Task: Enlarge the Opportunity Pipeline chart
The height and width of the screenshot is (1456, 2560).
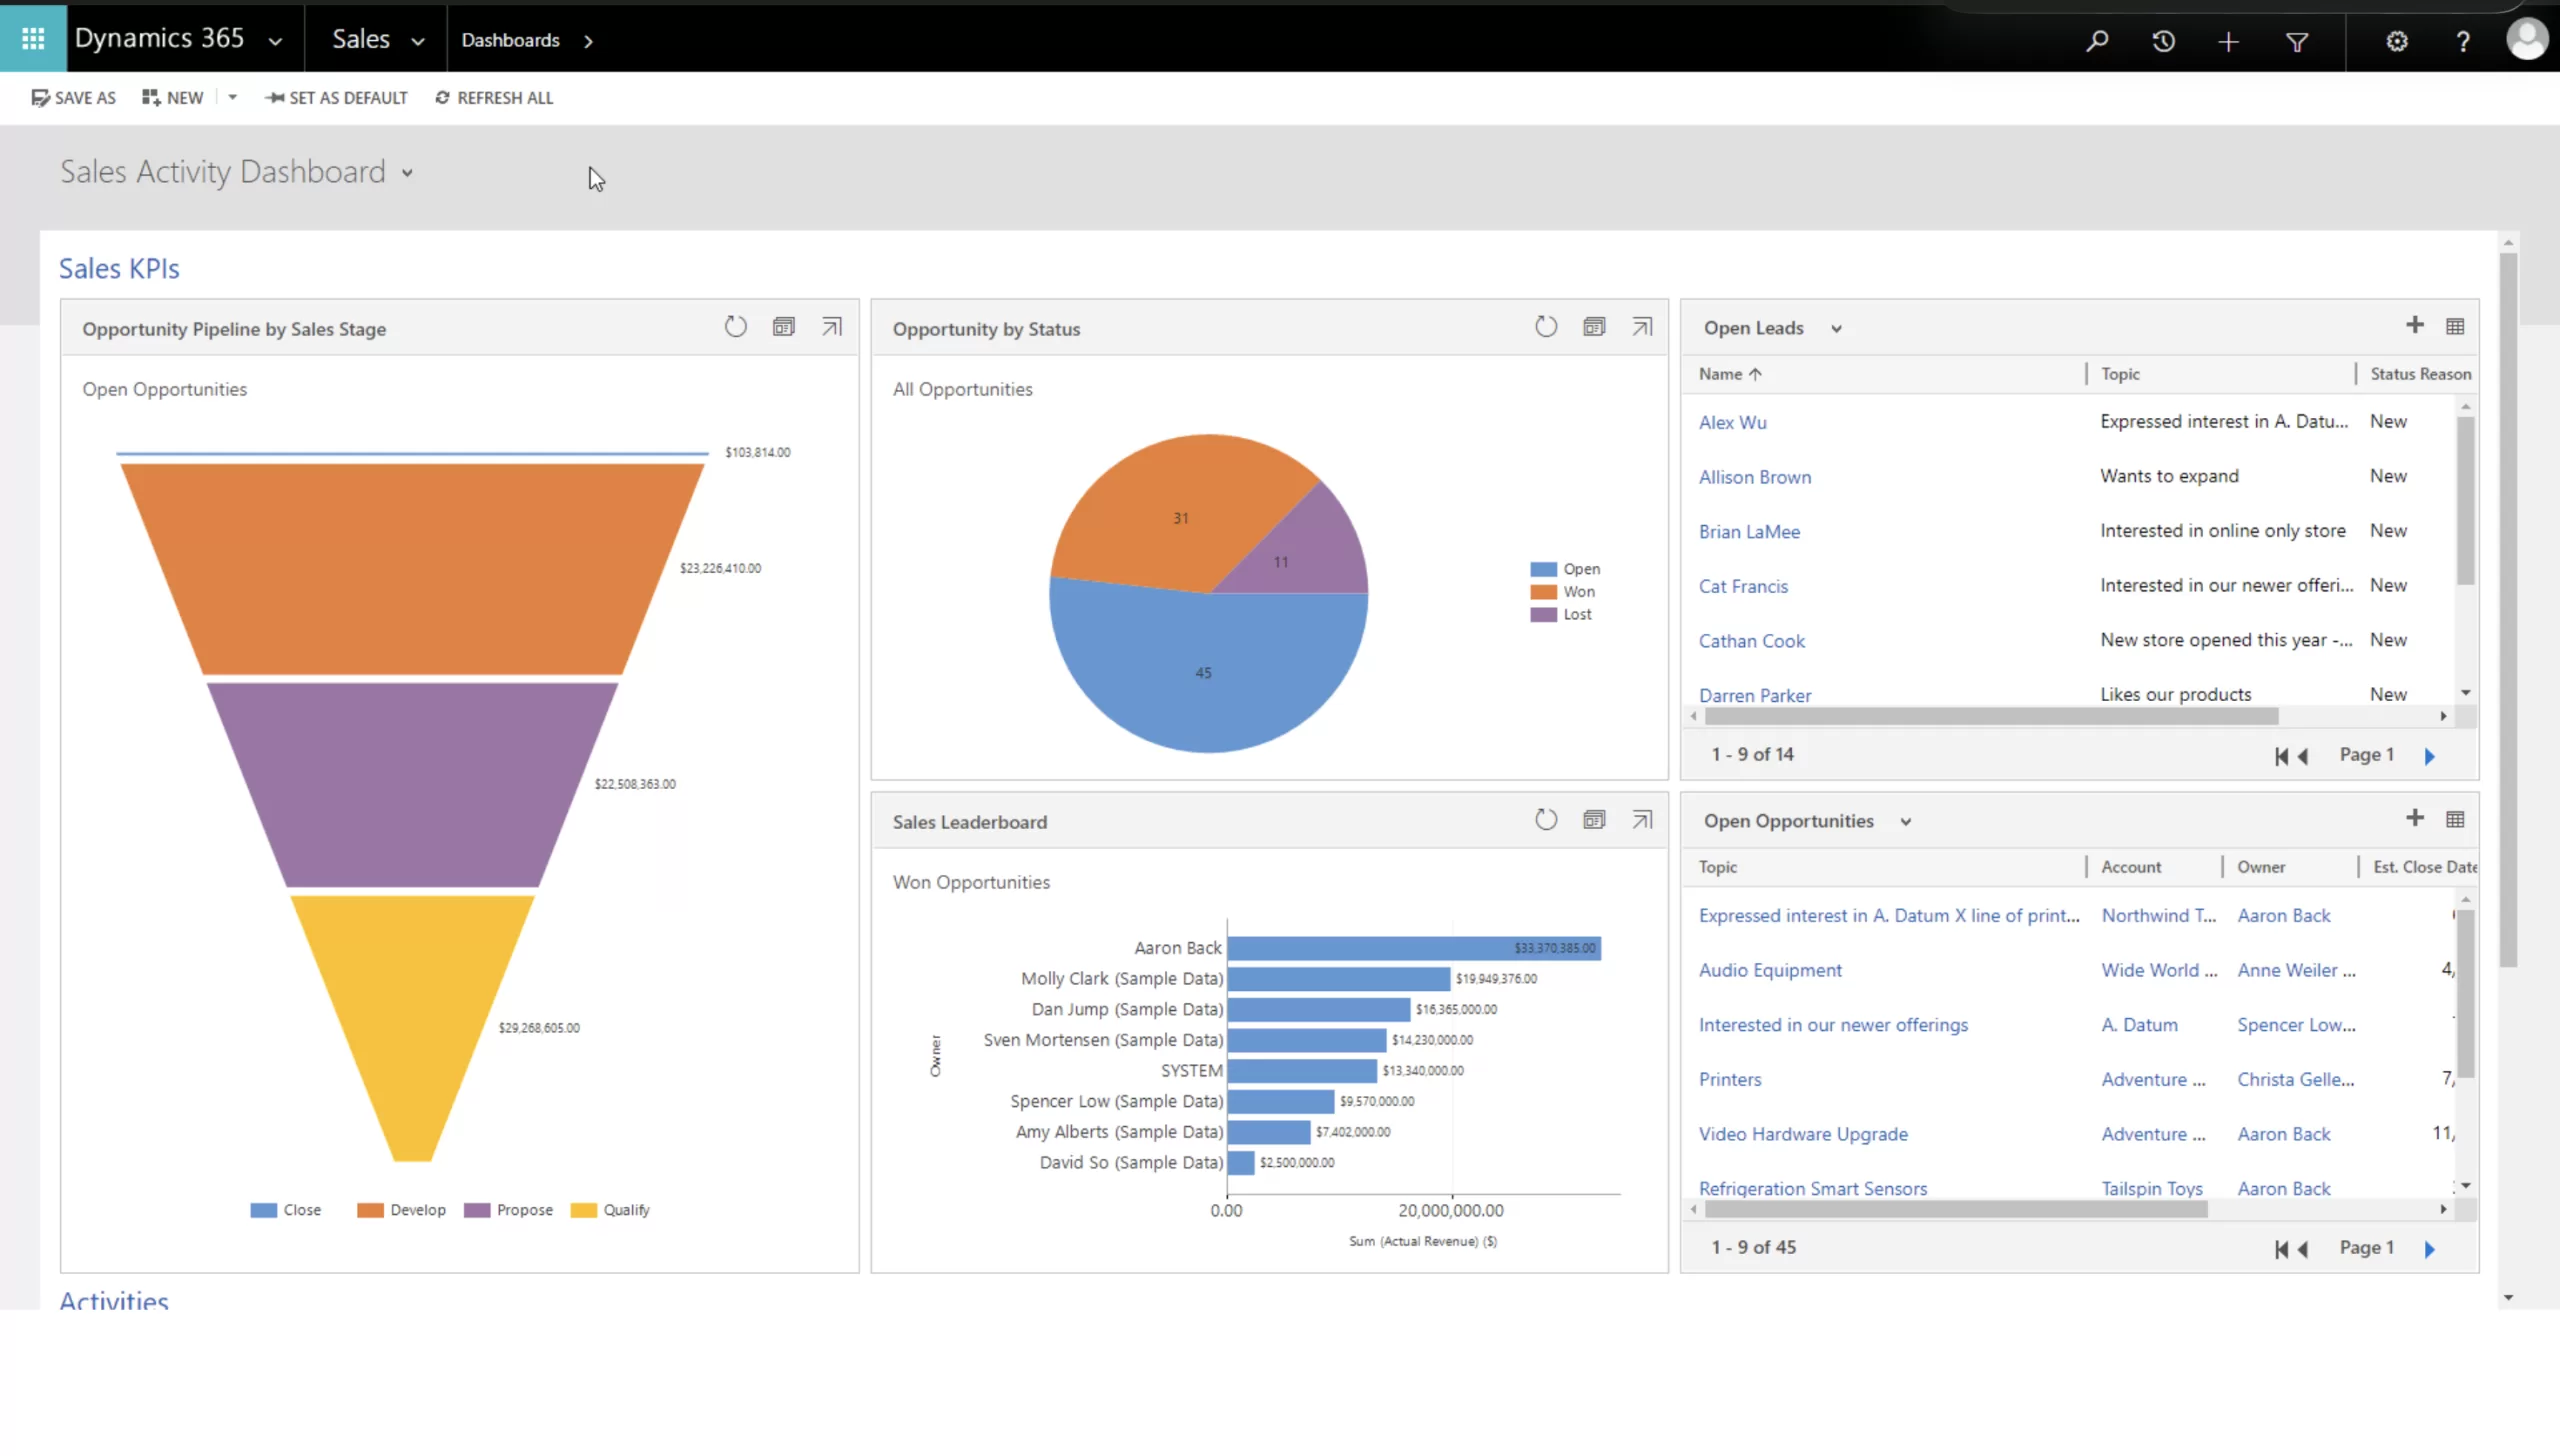Action: point(831,327)
